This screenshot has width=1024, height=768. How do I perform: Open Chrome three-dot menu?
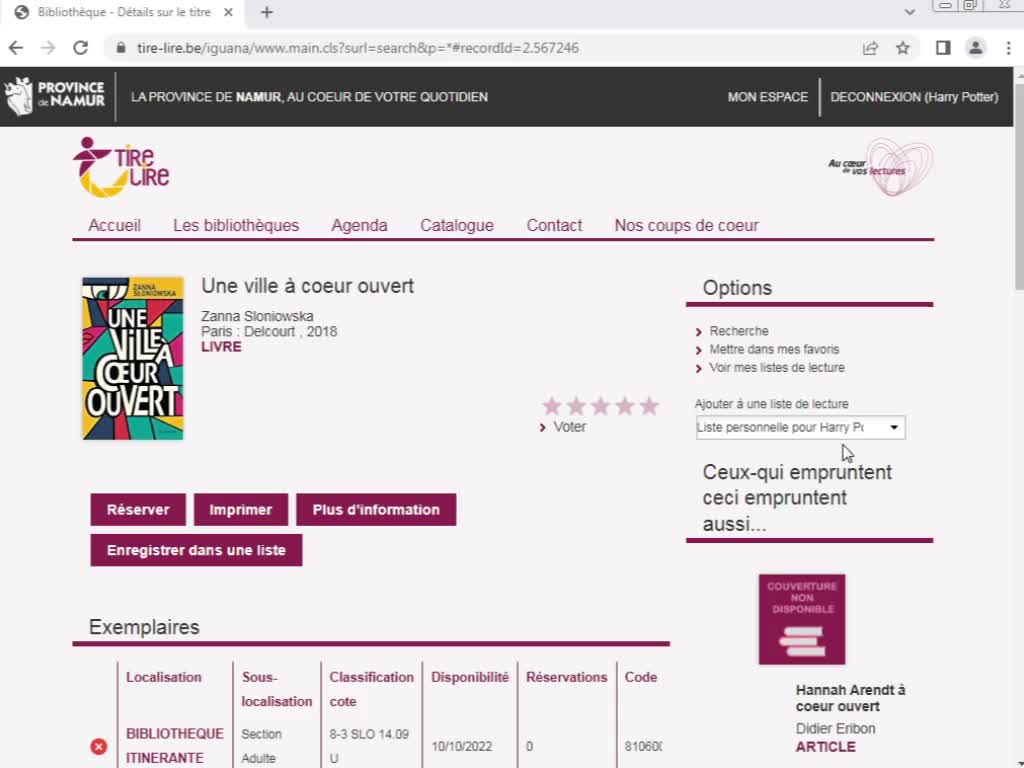1008,48
